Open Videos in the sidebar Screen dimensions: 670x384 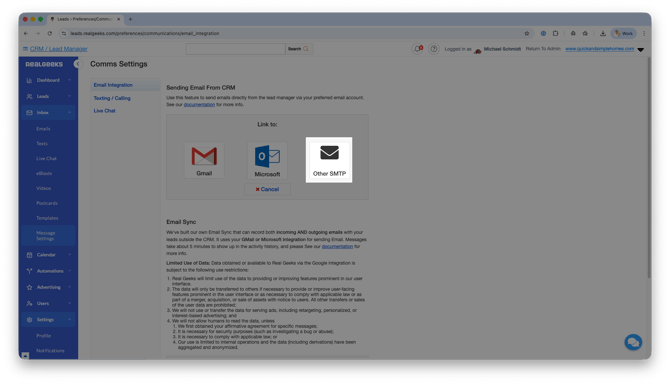pyautogui.click(x=44, y=188)
